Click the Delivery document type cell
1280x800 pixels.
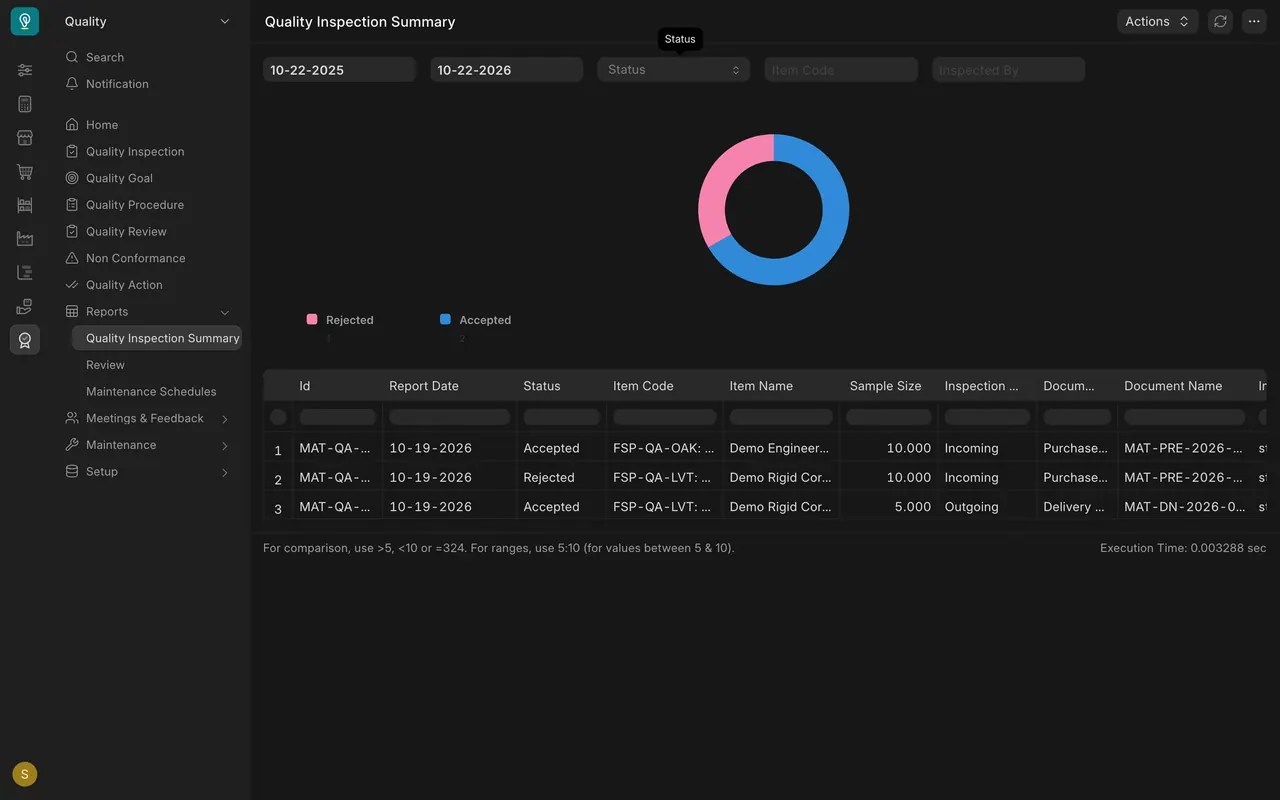pos(1076,507)
